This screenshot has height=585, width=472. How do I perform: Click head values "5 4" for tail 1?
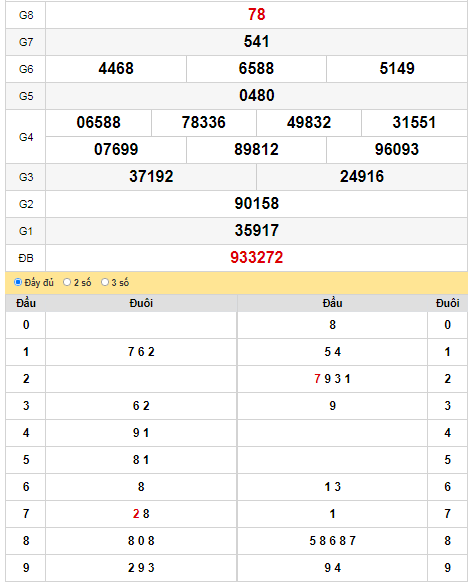332,352
